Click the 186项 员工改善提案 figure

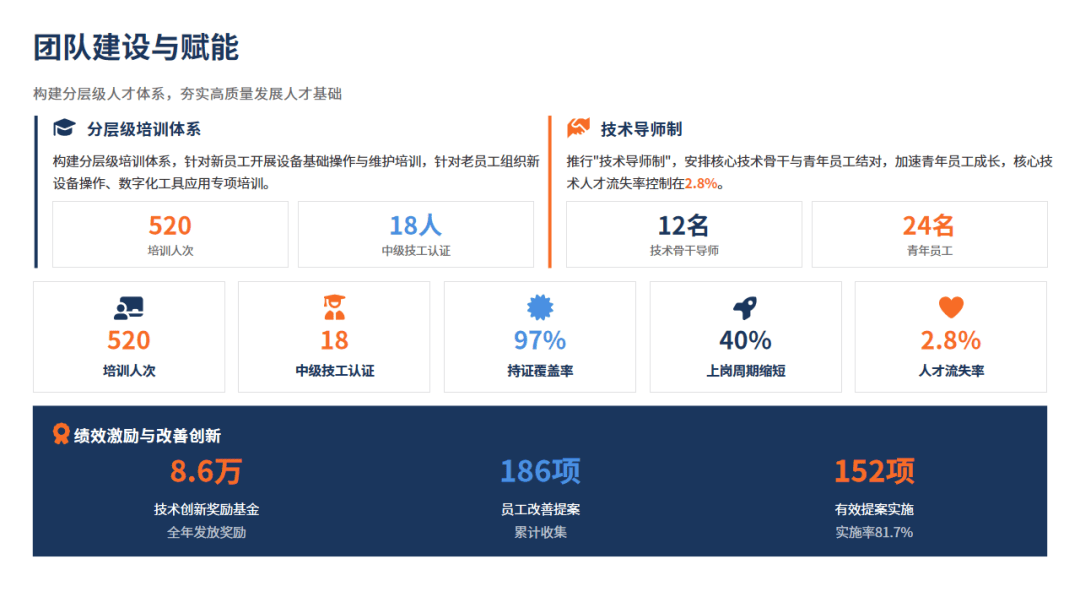coord(540,471)
